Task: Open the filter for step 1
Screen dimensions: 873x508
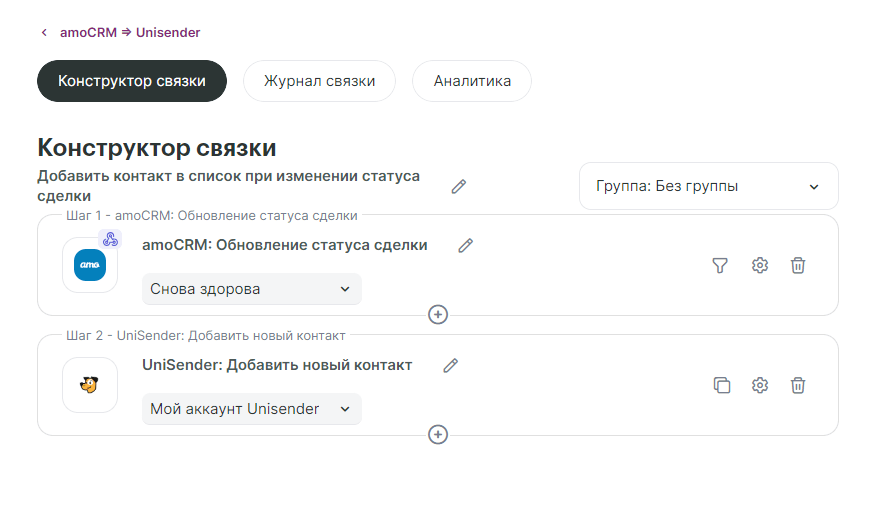Action: click(720, 266)
